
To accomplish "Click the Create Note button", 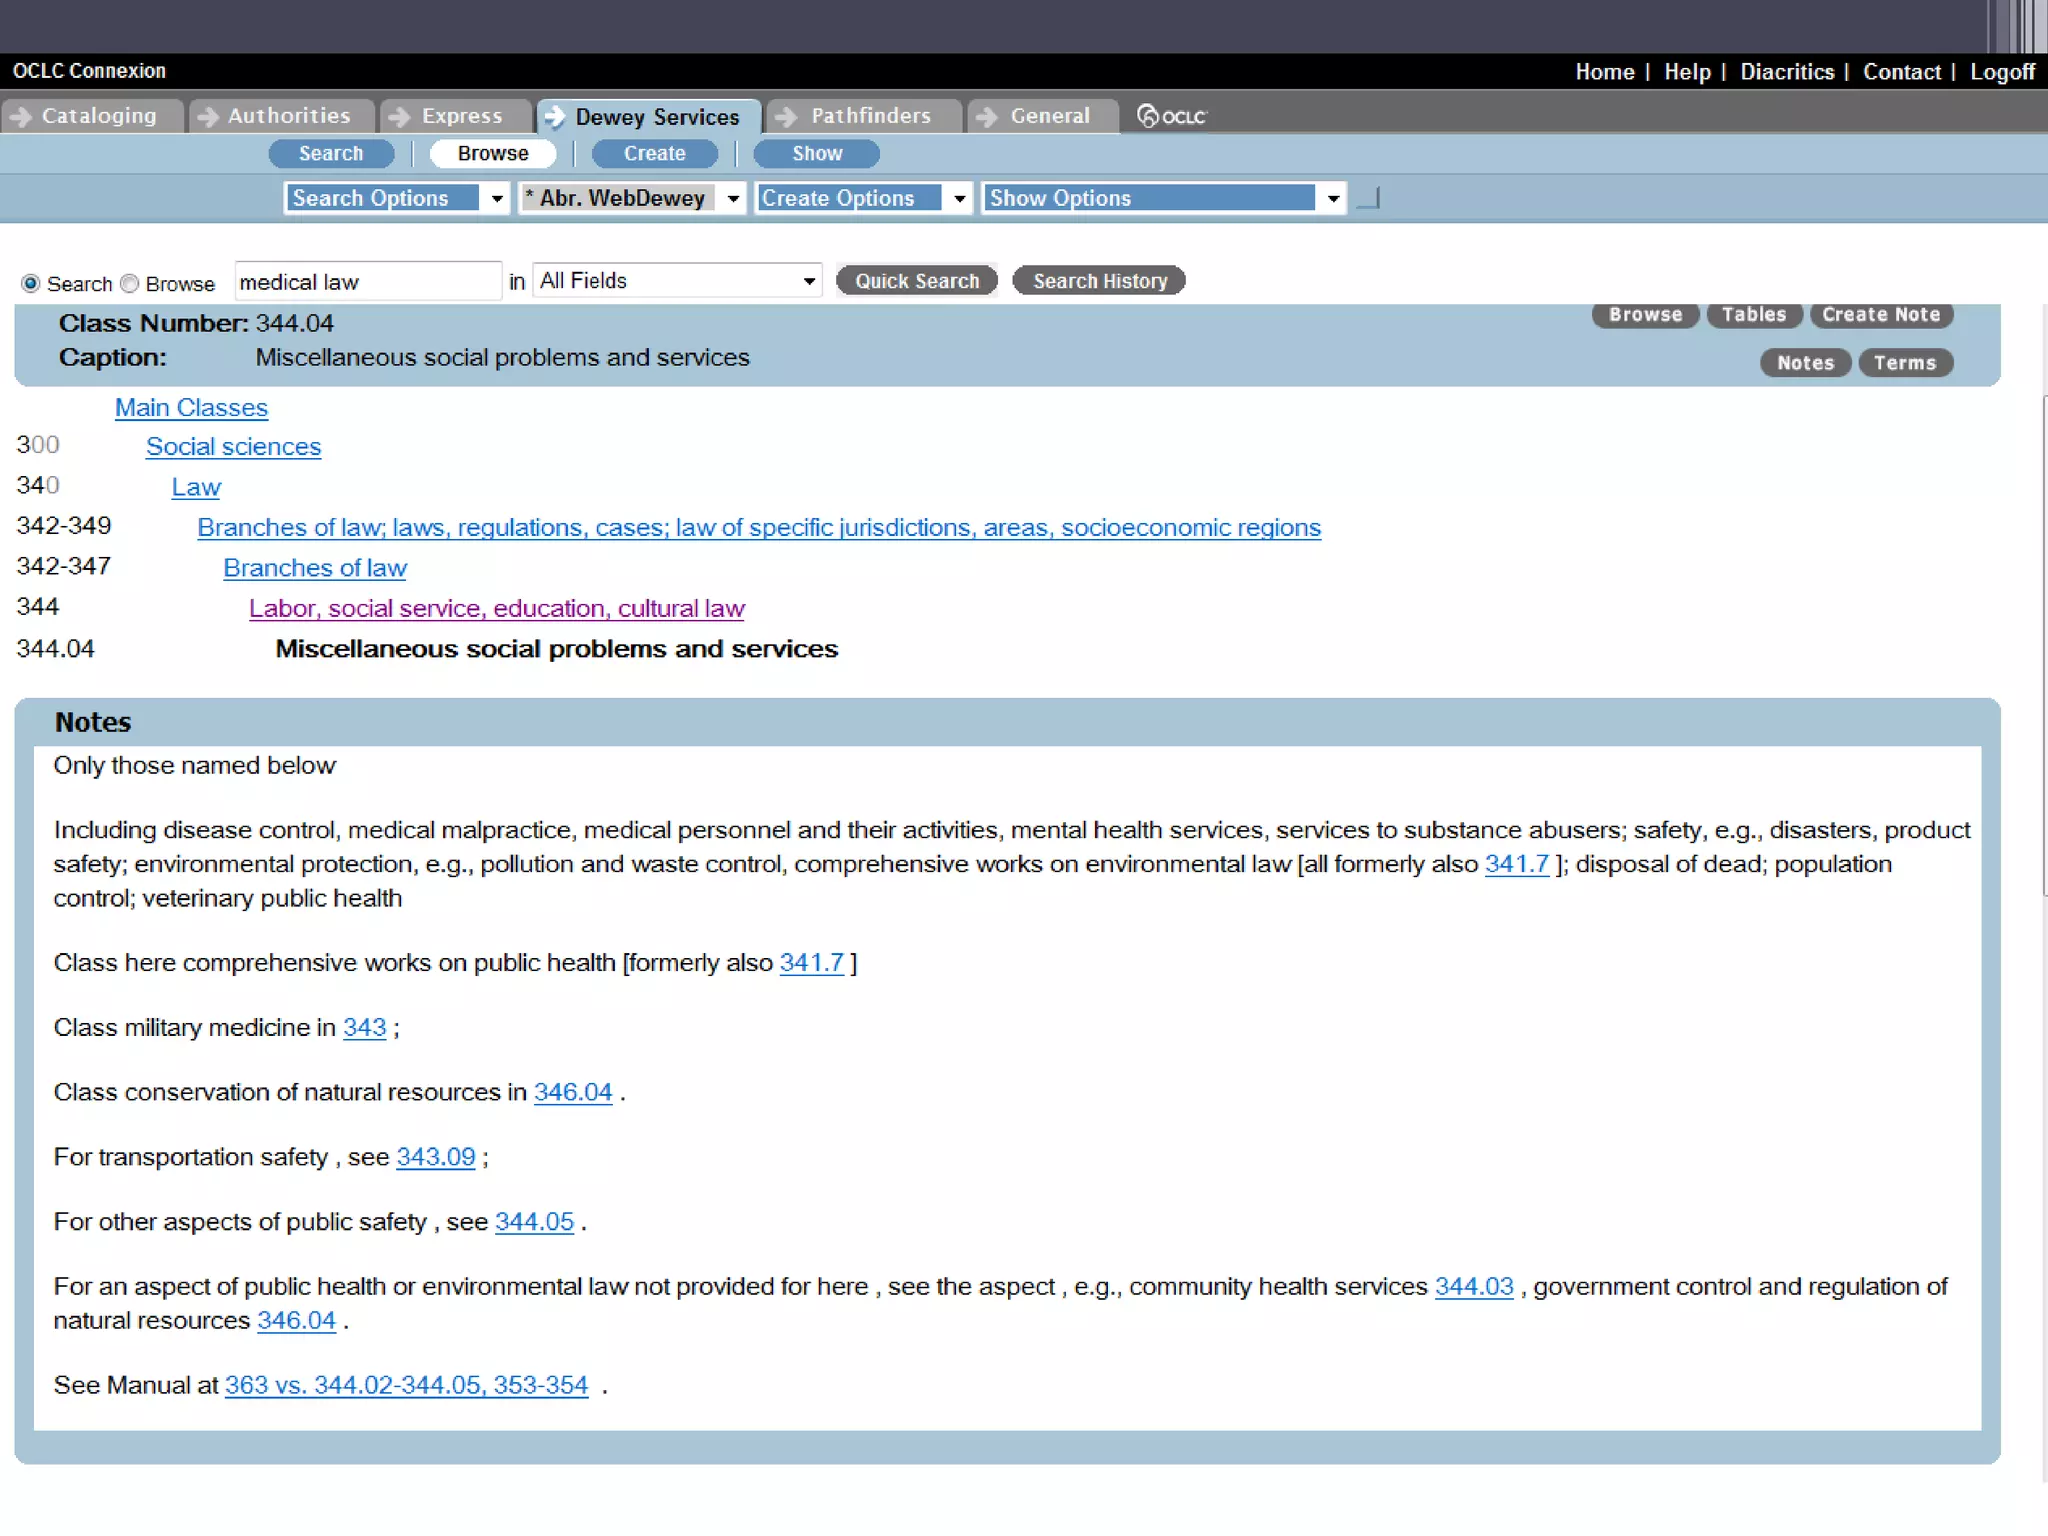I will pos(1880,314).
